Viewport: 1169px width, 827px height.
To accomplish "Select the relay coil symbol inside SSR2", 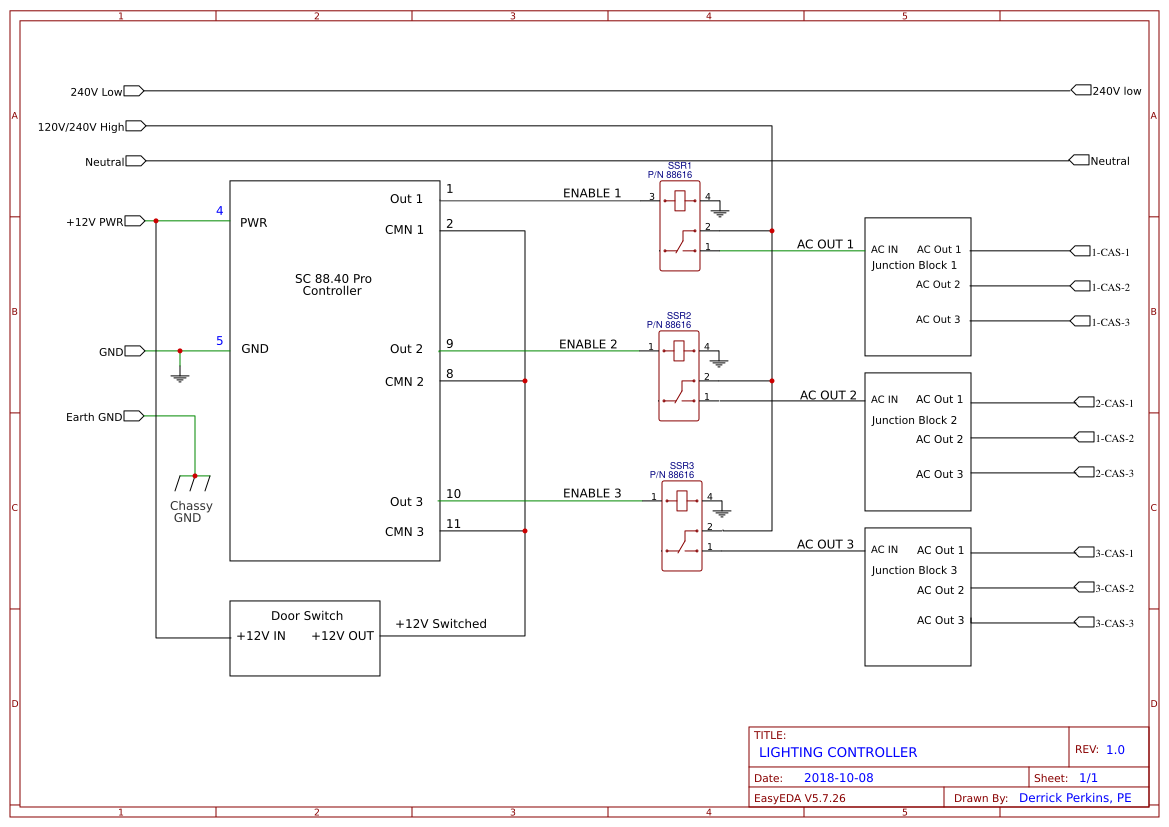I will tap(678, 350).
